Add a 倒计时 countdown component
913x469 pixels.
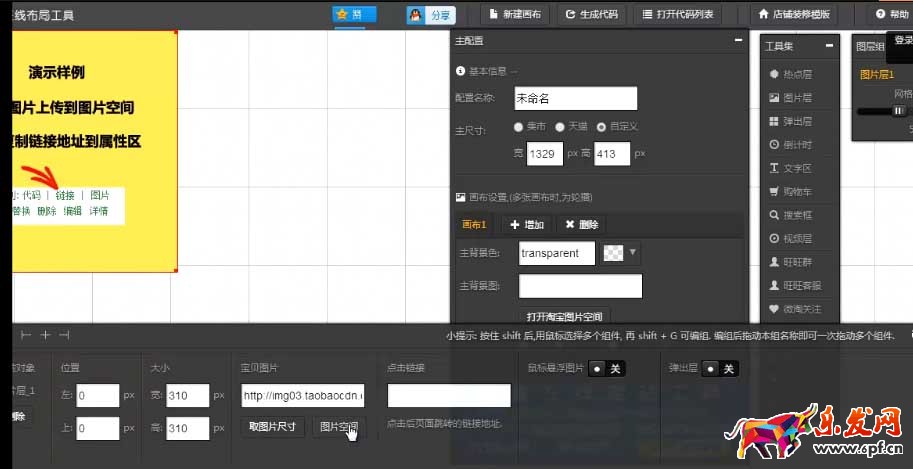[x=790, y=145]
